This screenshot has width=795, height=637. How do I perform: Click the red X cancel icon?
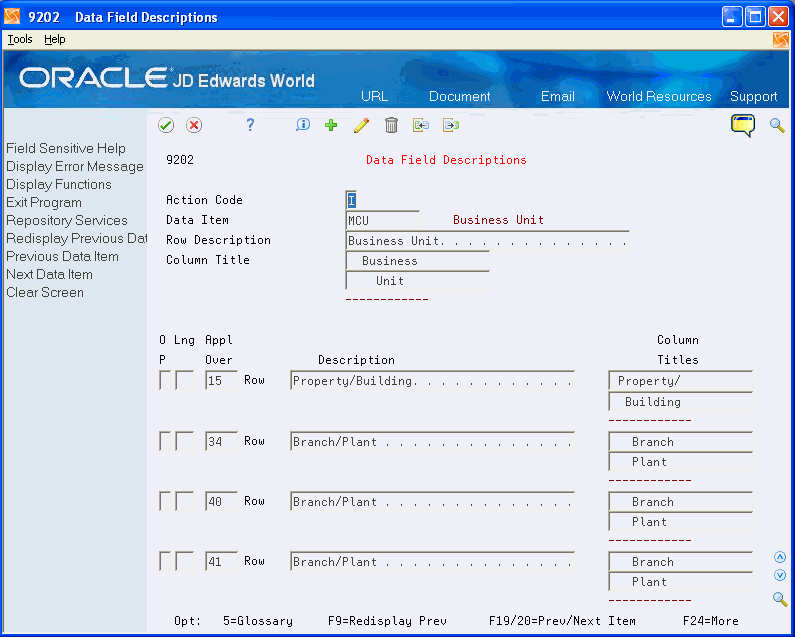[x=194, y=125]
